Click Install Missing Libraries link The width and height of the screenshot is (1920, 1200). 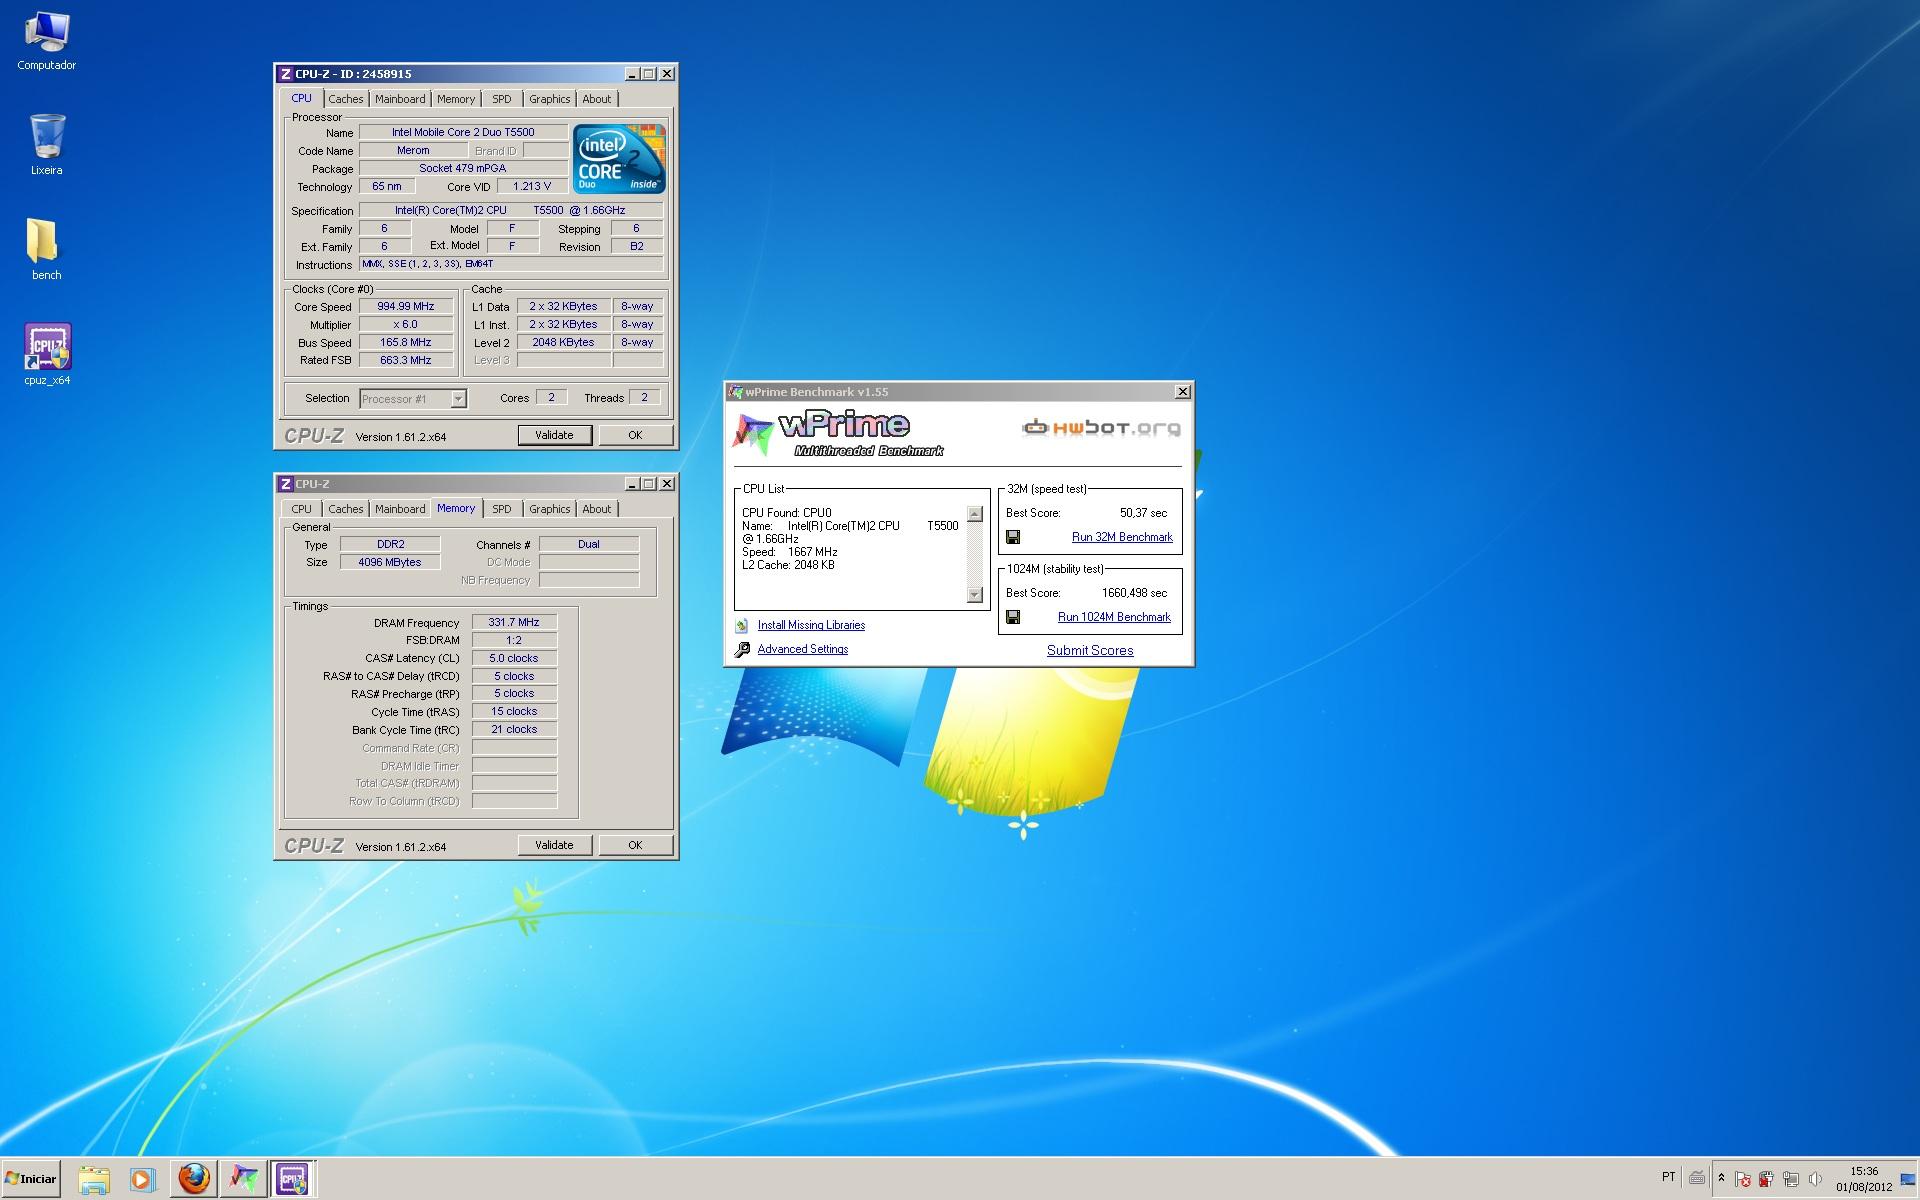click(x=811, y=625)
